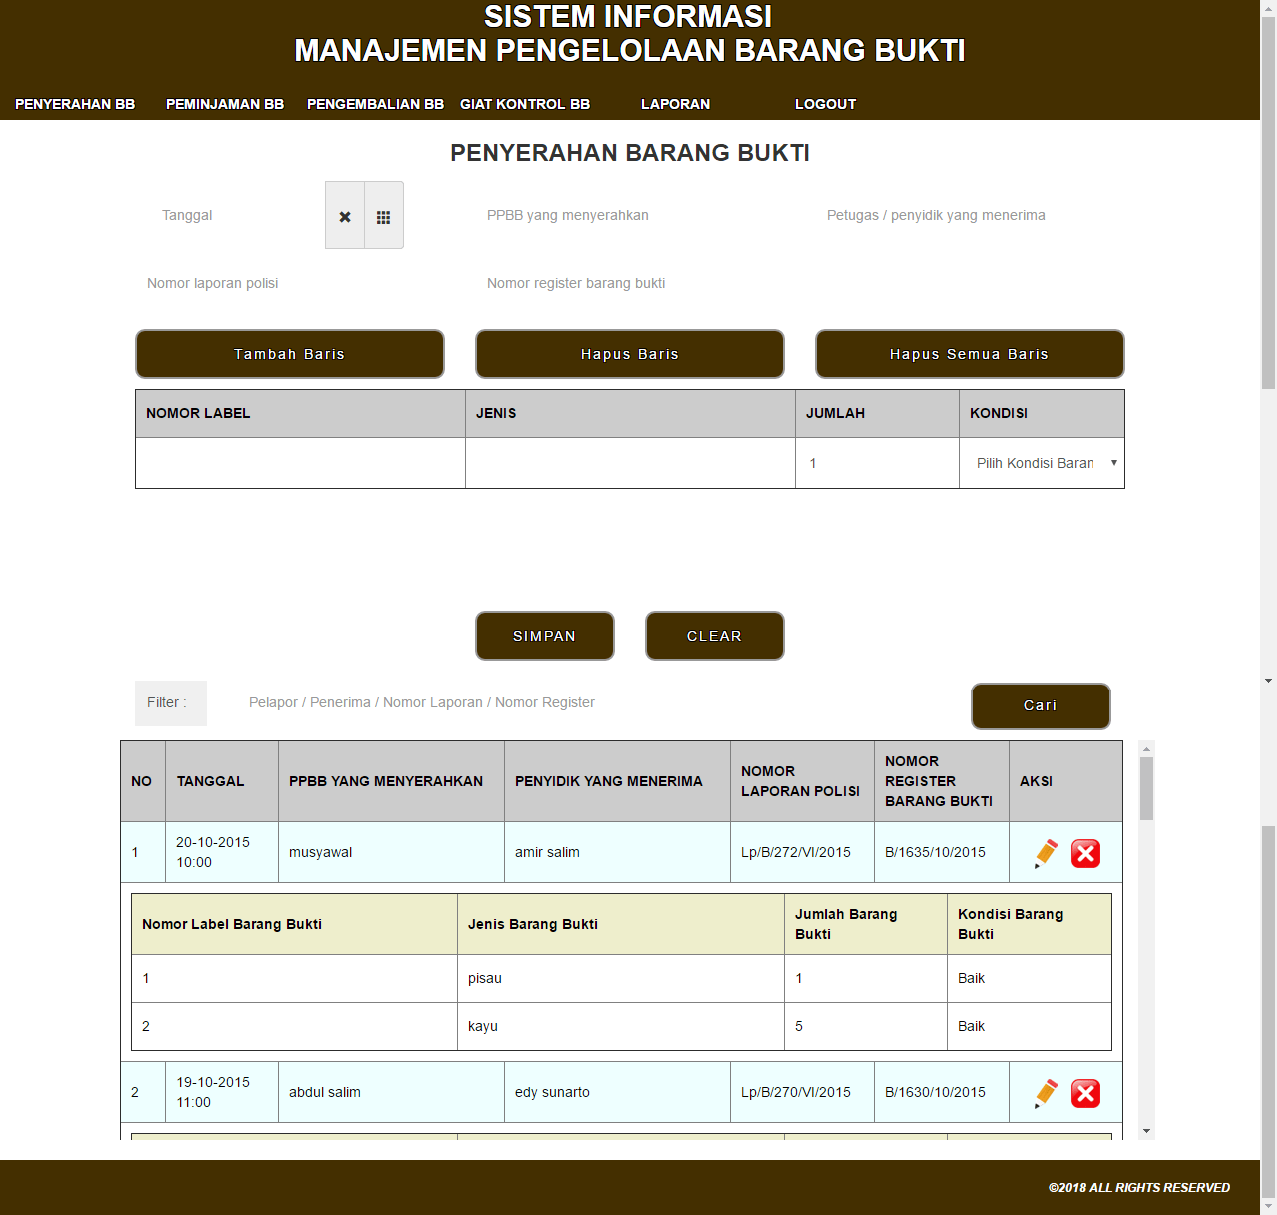Delete the abdul salim record with red X
Image resolution: width=1277 pixels, height=1215 pixels.
1085,1093
